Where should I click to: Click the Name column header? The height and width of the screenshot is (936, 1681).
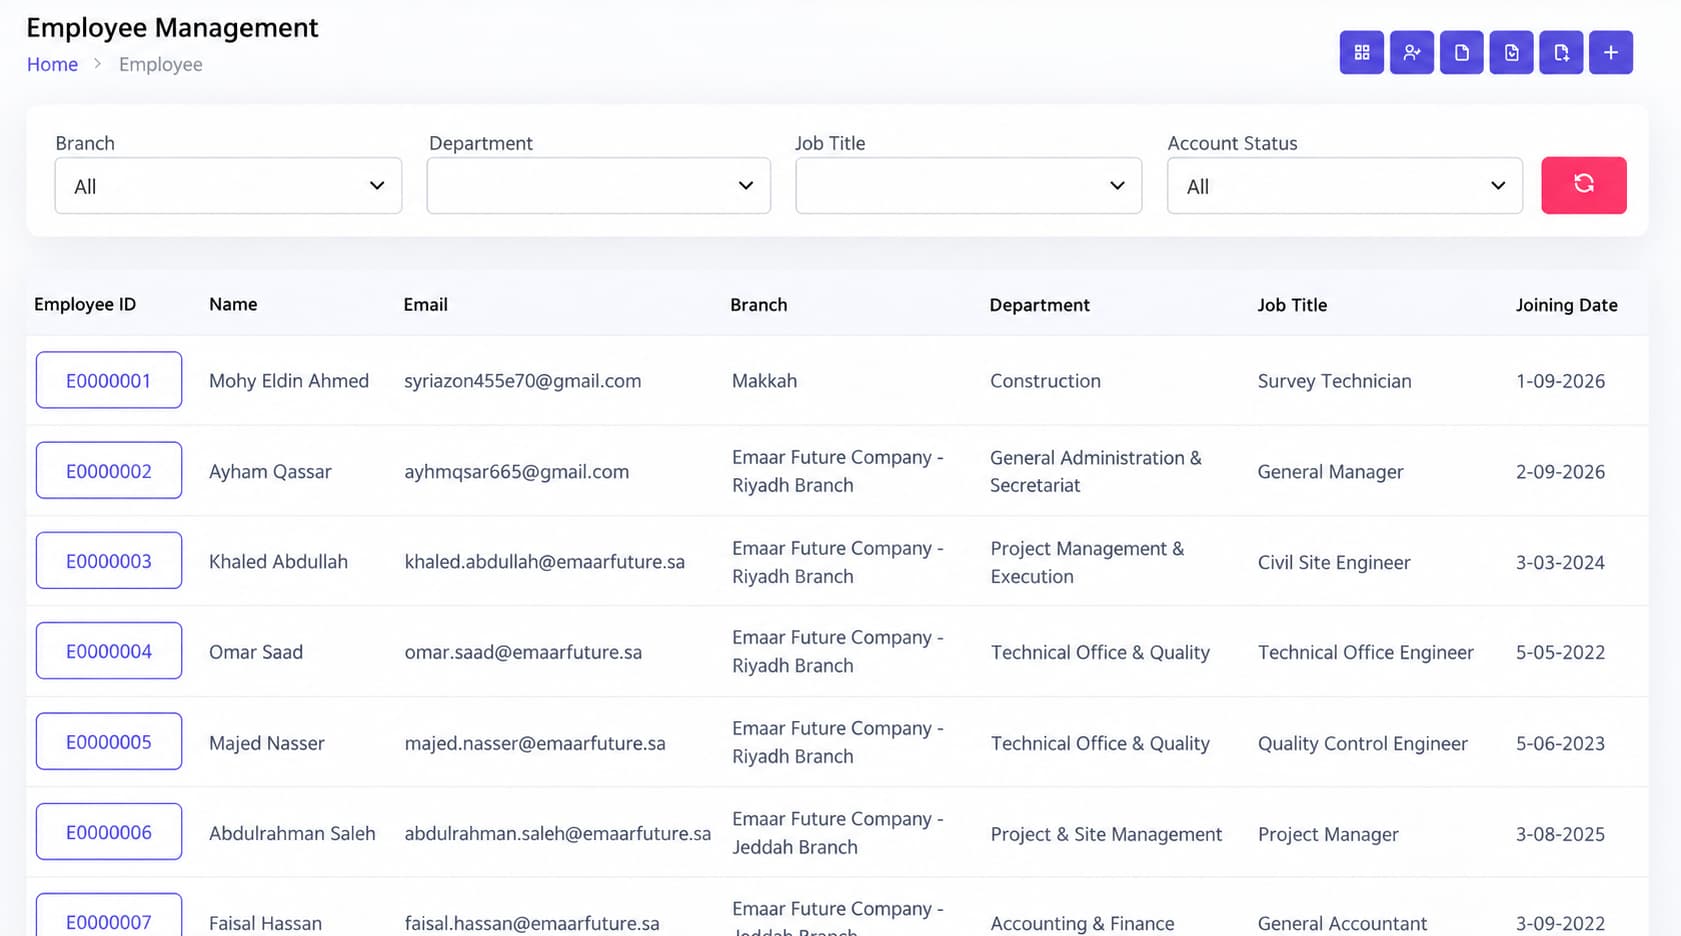pos(233,304)
